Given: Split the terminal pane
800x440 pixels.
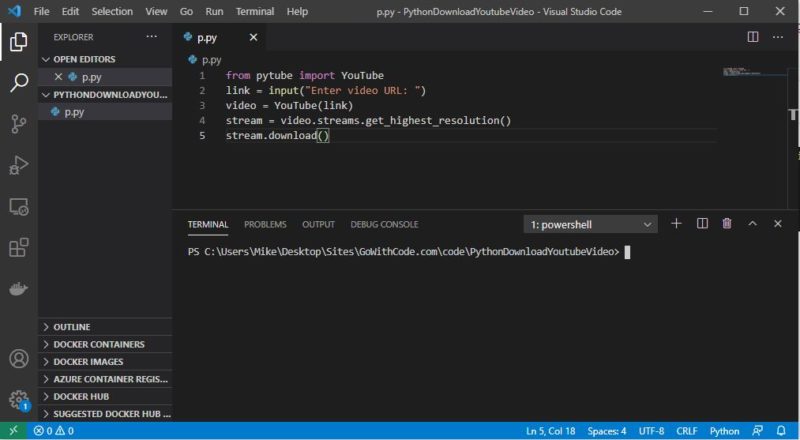Looking at the screenshot, I should point(702,224).
